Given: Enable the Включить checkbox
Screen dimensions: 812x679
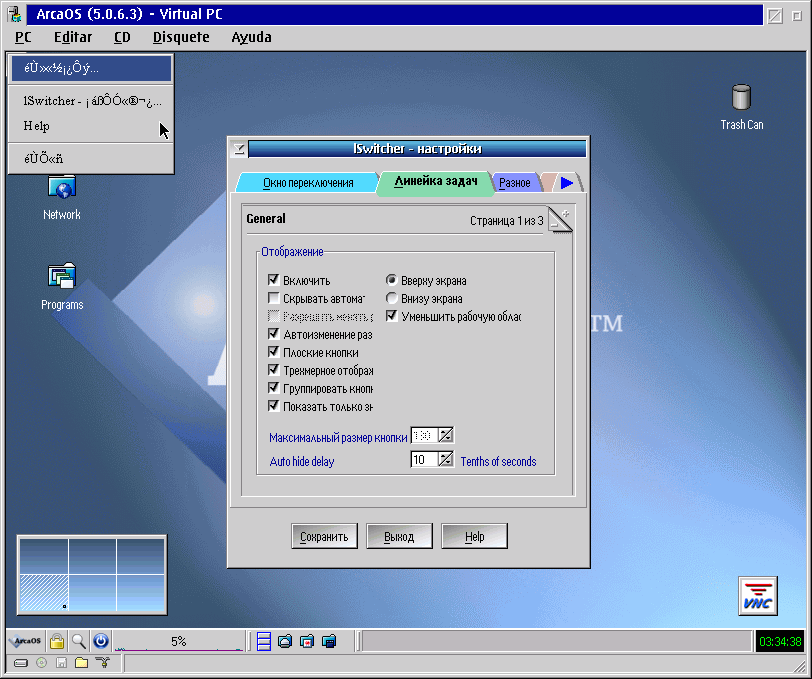Looking at the screenshot, I should [x=273, y=280].
